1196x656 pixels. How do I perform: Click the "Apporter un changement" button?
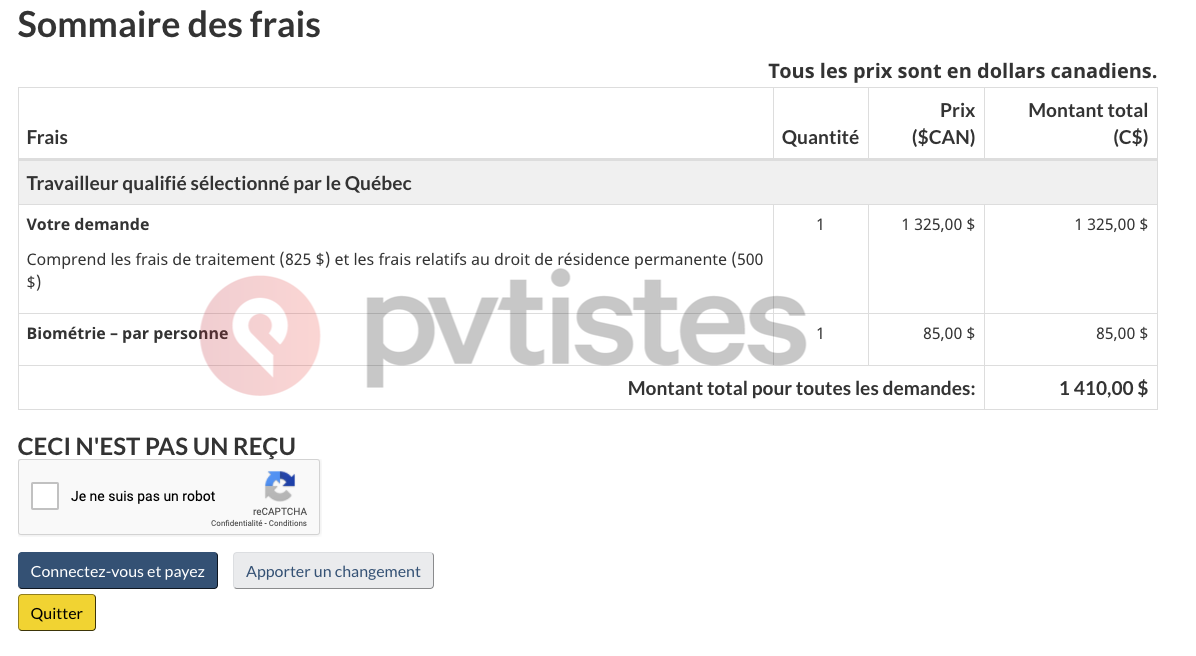coord(333,571)
